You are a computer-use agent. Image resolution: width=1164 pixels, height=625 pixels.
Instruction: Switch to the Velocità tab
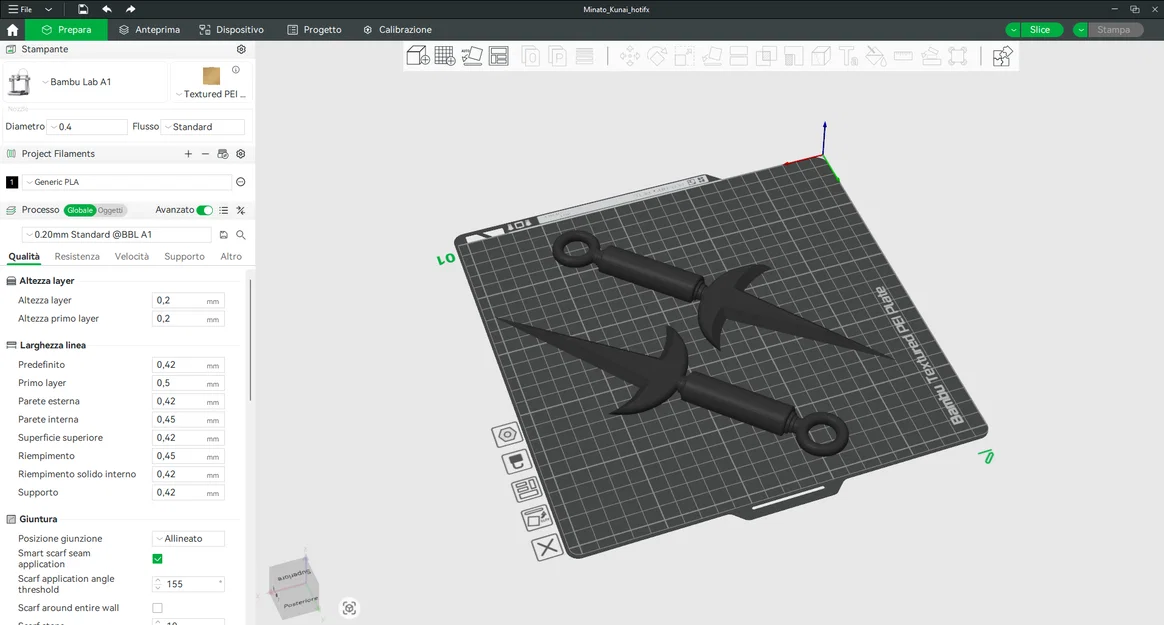131,256
